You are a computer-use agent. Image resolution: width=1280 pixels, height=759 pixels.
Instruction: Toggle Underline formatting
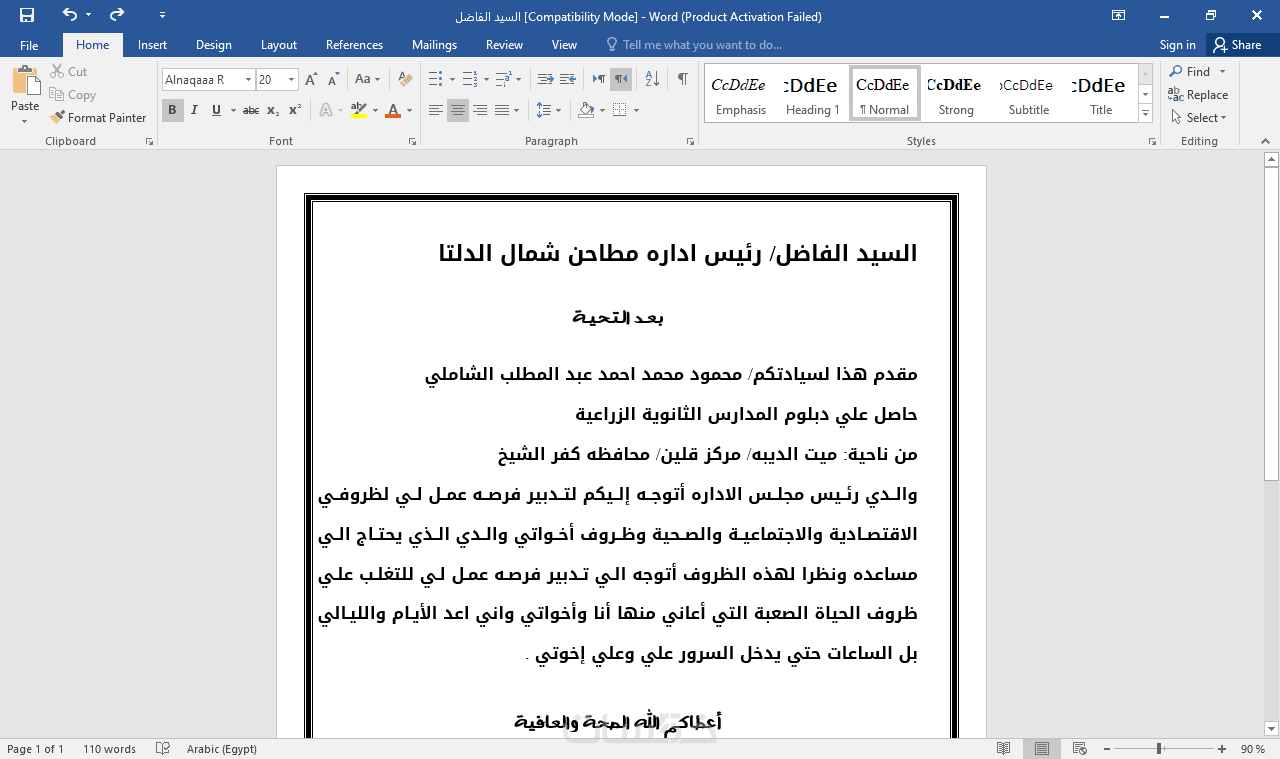tap(216, 110)
